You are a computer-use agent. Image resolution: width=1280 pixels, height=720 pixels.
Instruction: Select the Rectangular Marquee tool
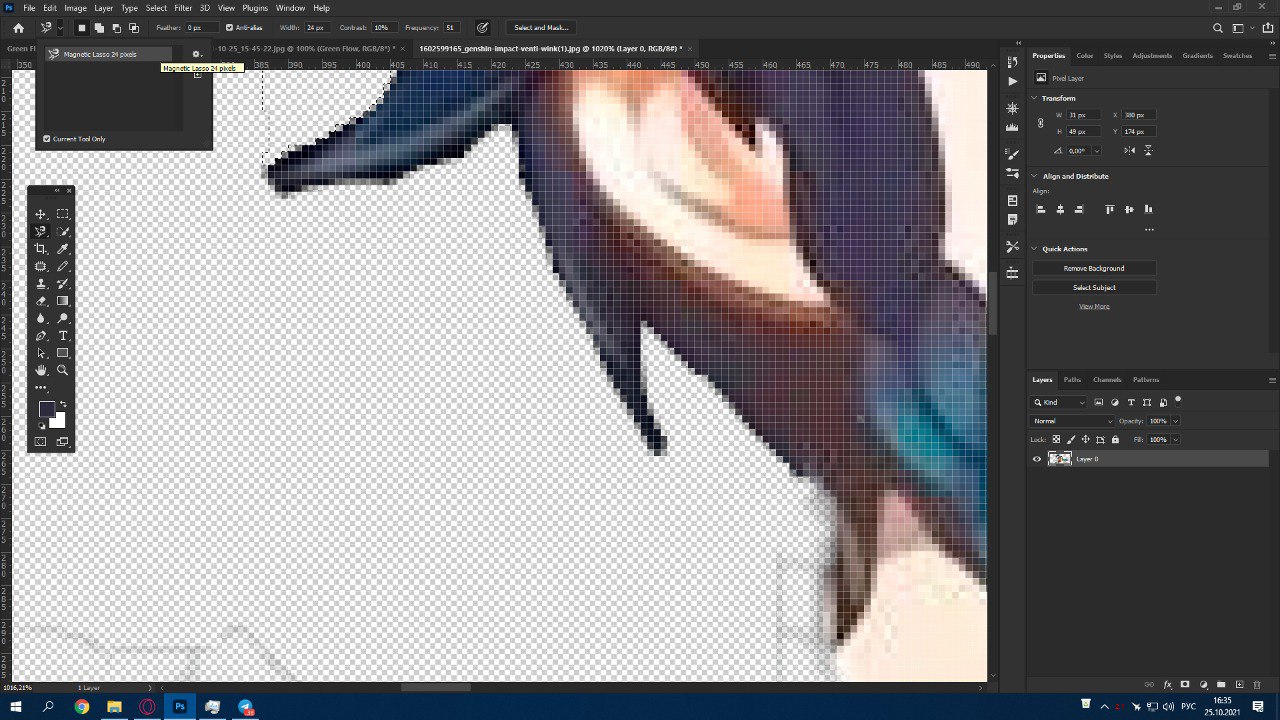(x=63, y=214)
